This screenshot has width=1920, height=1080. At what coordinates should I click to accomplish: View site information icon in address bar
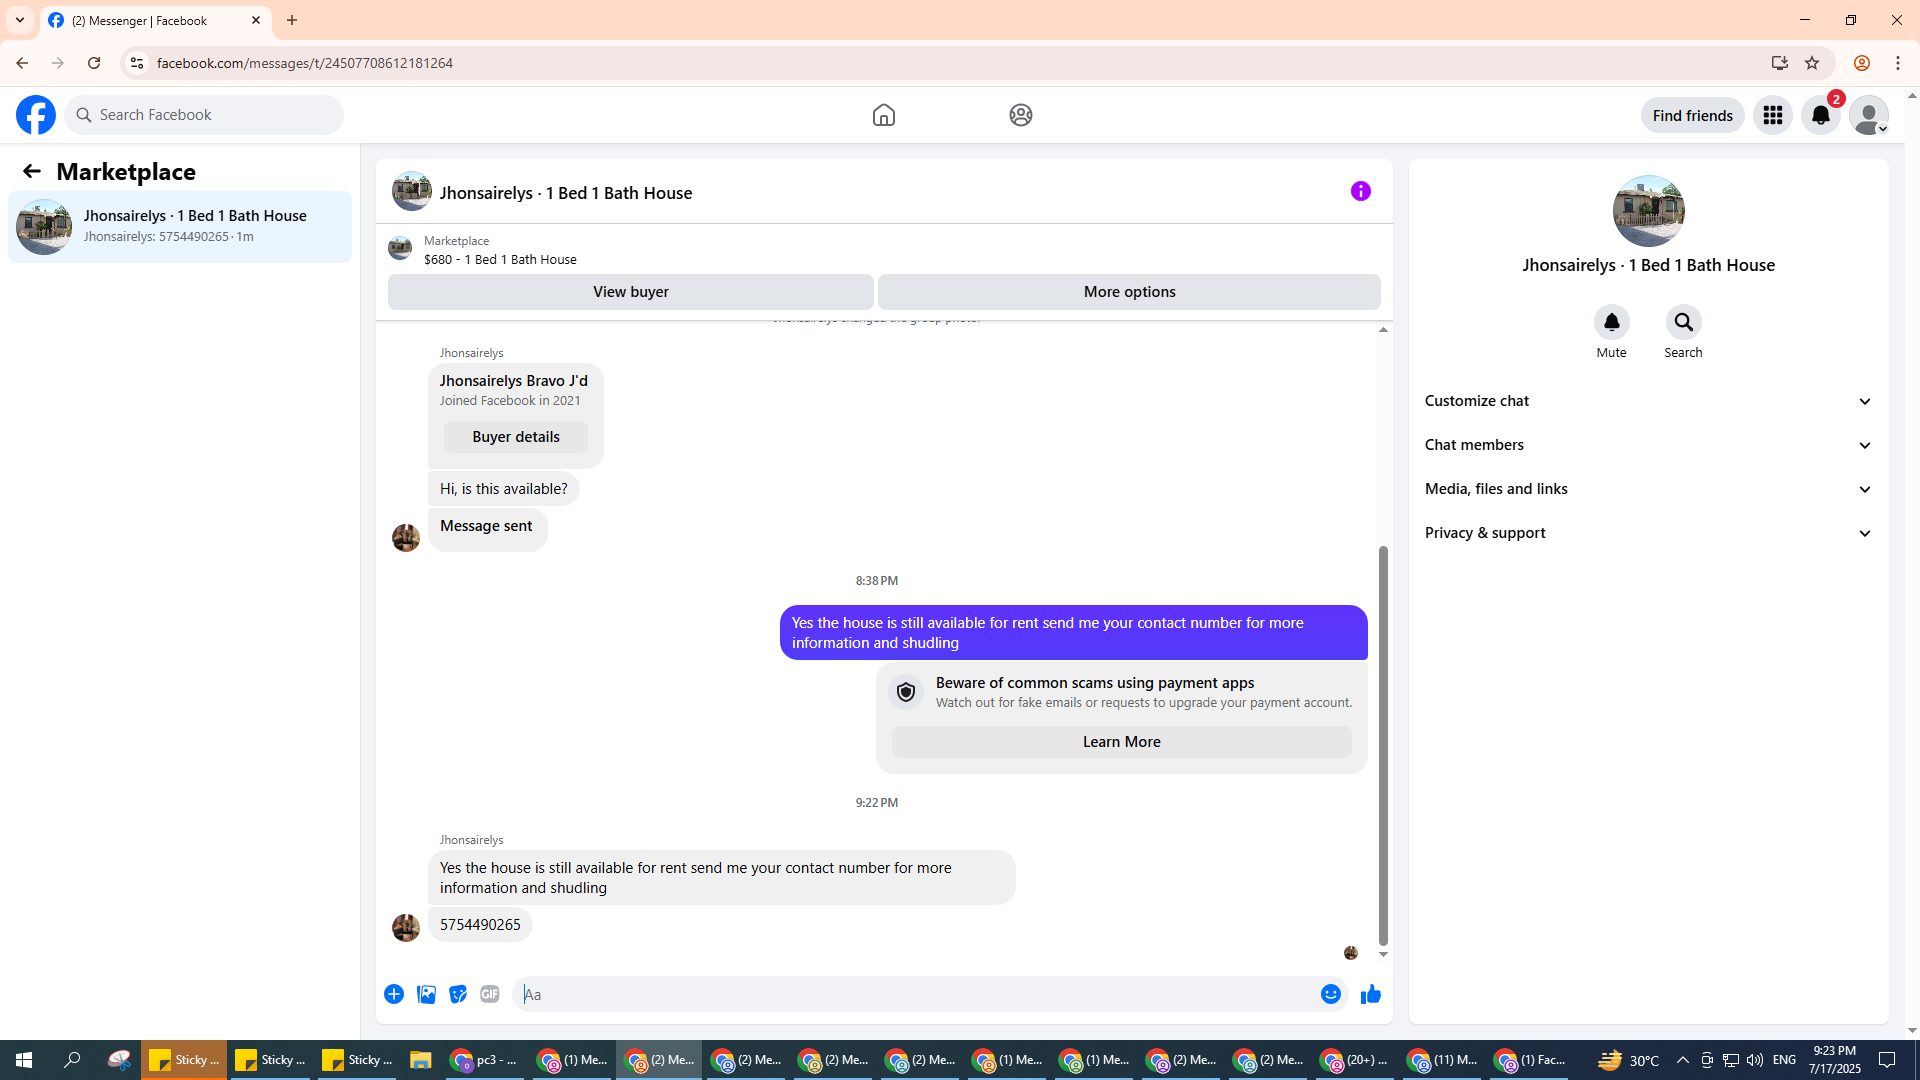click(137, 63)
